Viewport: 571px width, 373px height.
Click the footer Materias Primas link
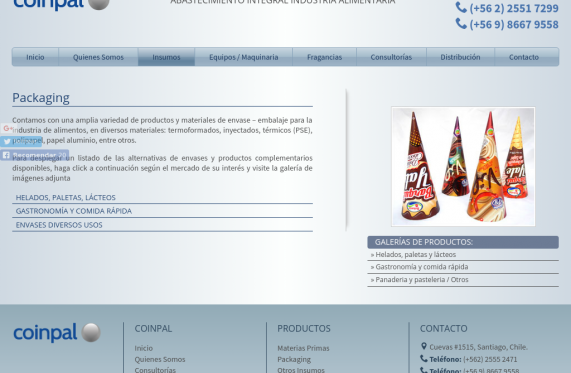[x=303, y=348]
